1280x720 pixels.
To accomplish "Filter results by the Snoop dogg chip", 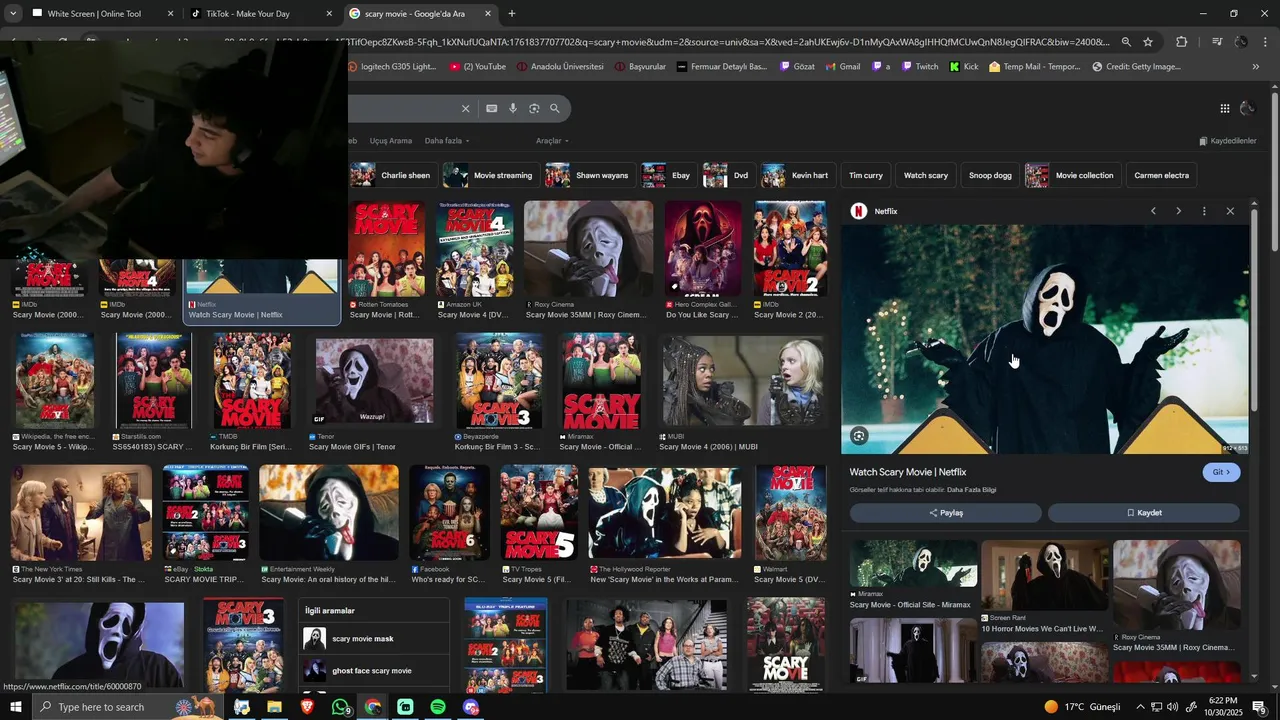I will pyautogui.click(x=990, y=175).
